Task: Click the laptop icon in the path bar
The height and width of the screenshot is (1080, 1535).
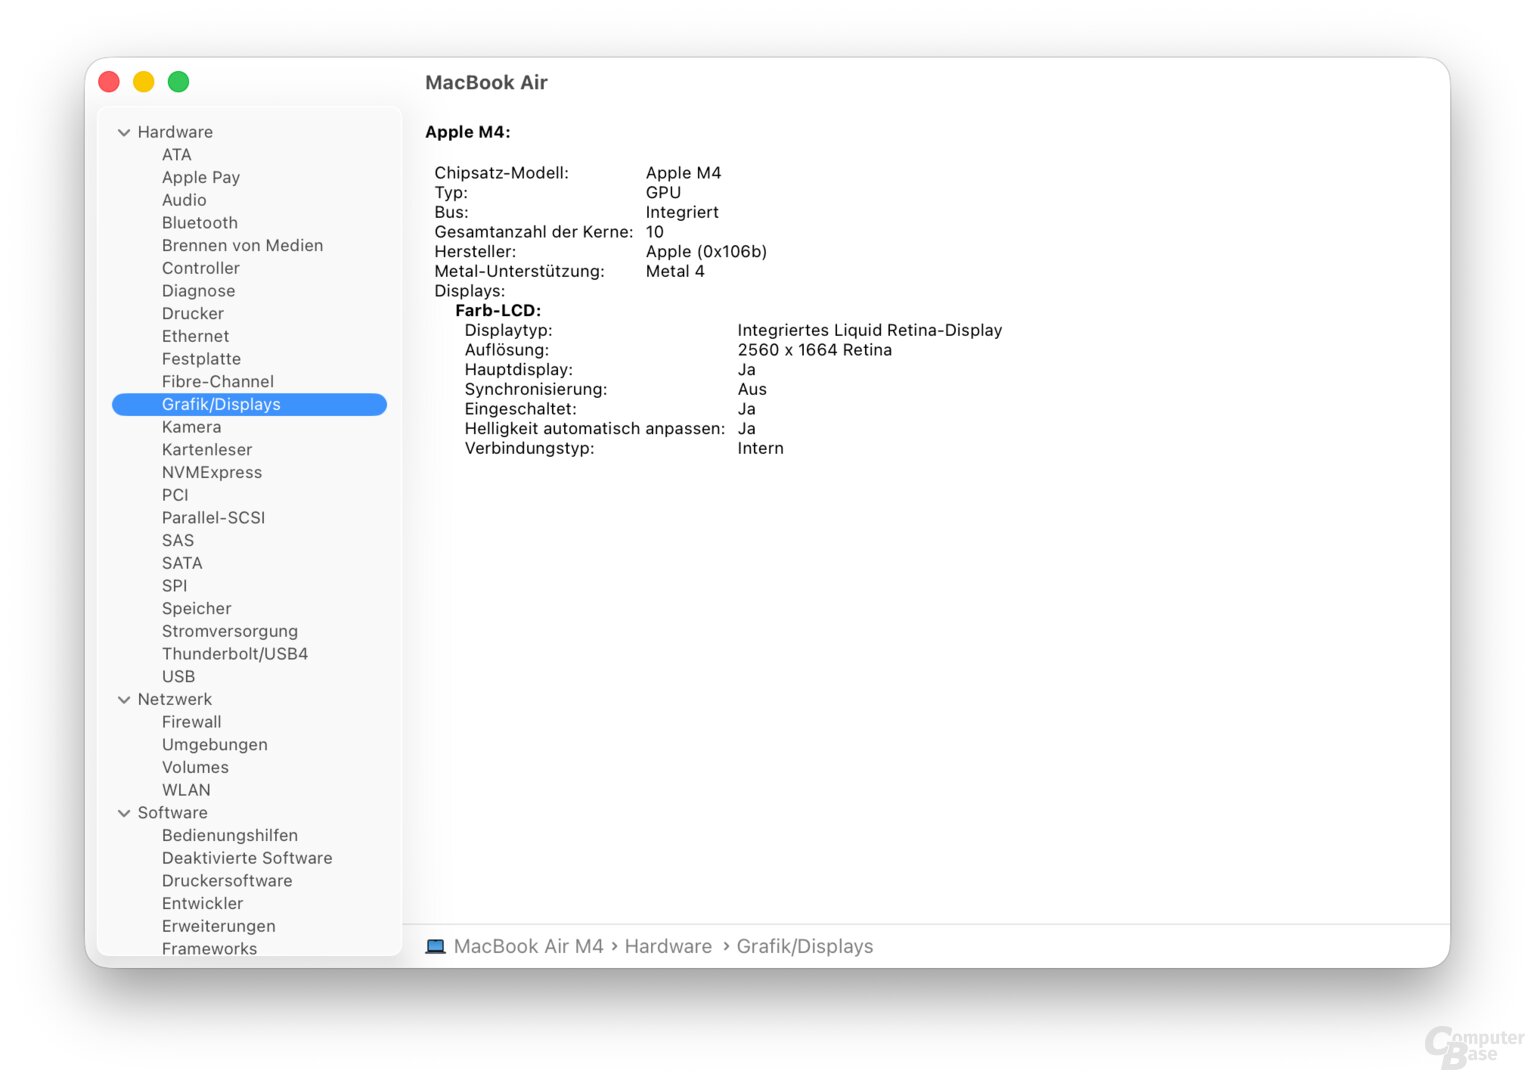Action: pyautogui.click(x=435, y=946)
